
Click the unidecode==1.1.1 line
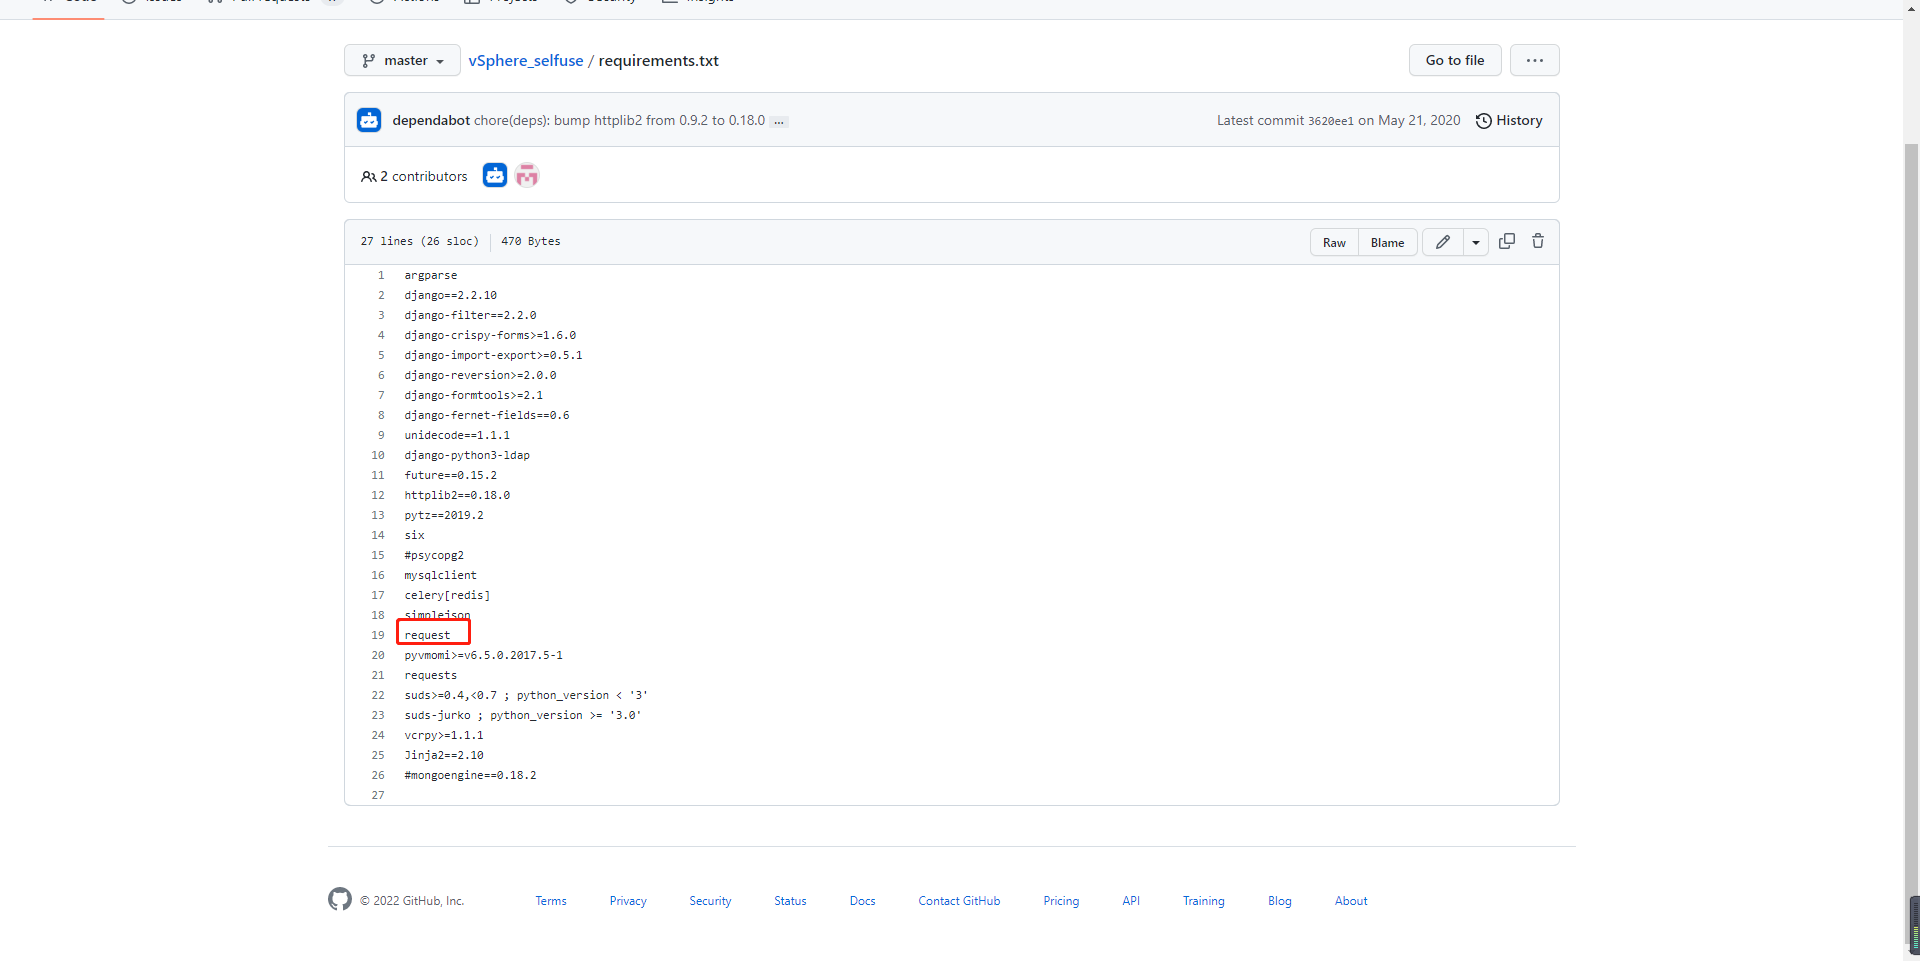point(457,435)
